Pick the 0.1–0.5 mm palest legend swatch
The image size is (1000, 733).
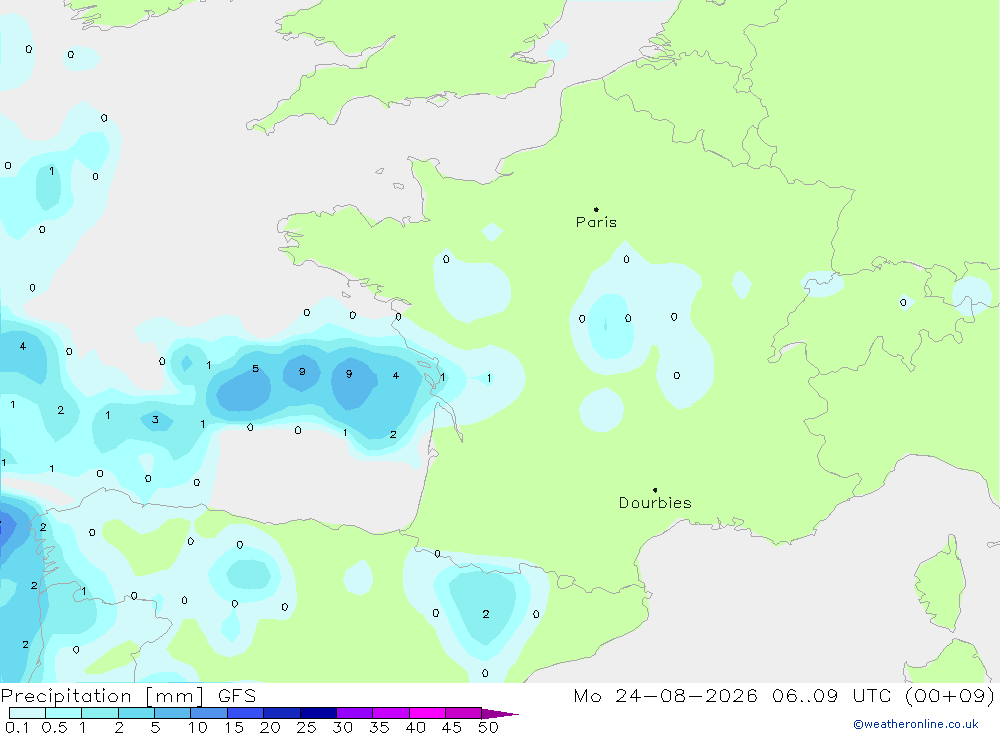(x=27, y=713)
